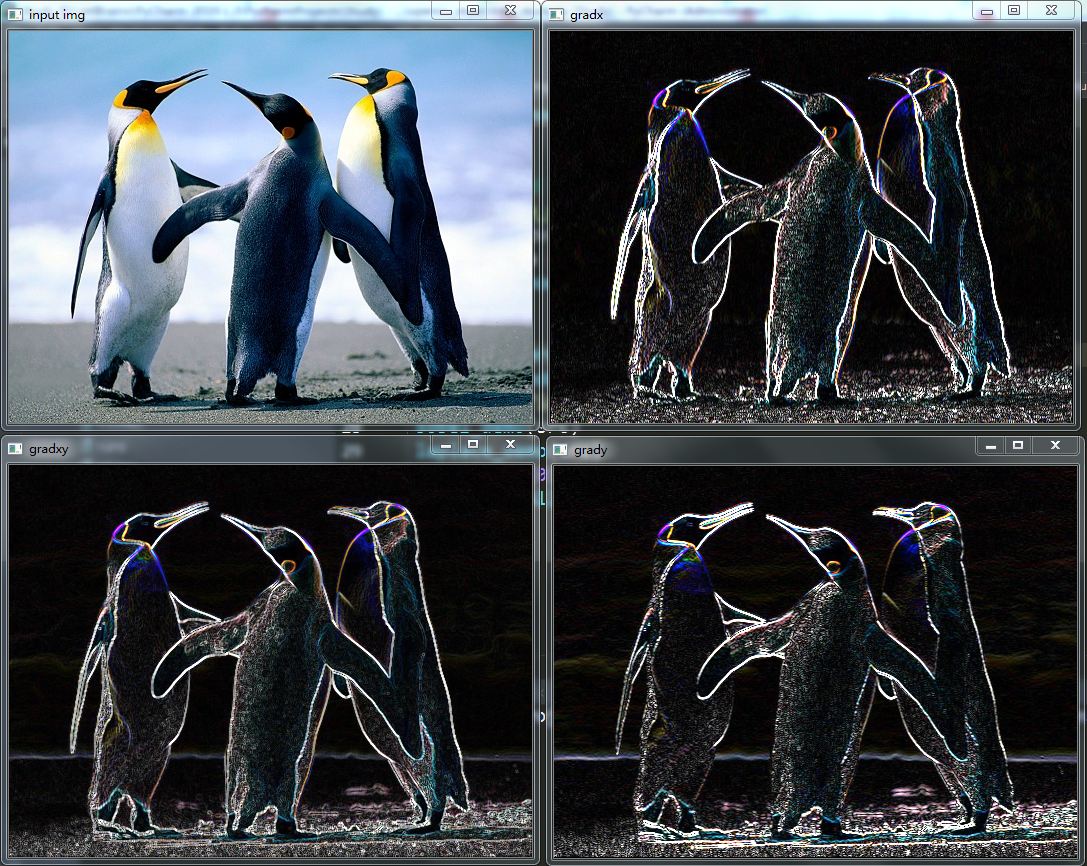1087x866 pixels.
Task: Click the 'gradx' title text
Action: point(586,15)
